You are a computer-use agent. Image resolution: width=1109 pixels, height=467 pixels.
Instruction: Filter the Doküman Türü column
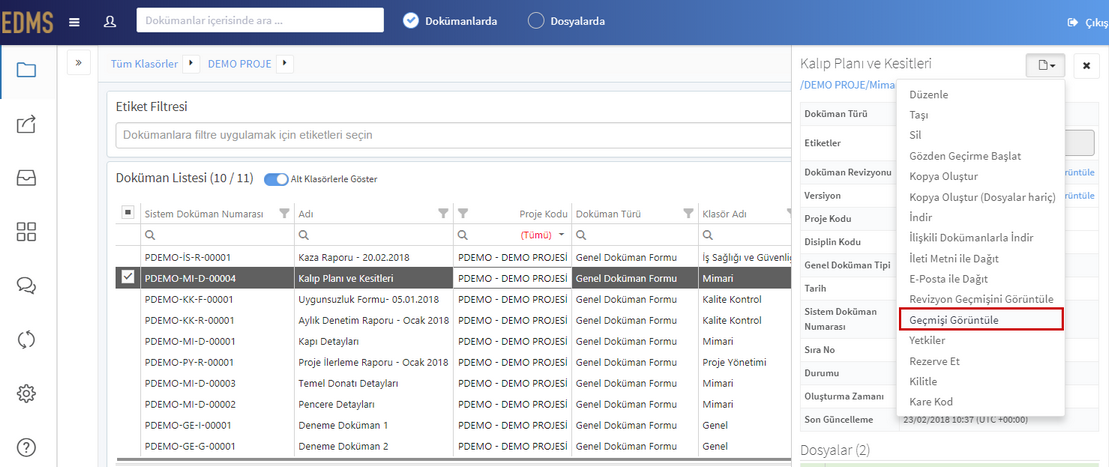687,213
